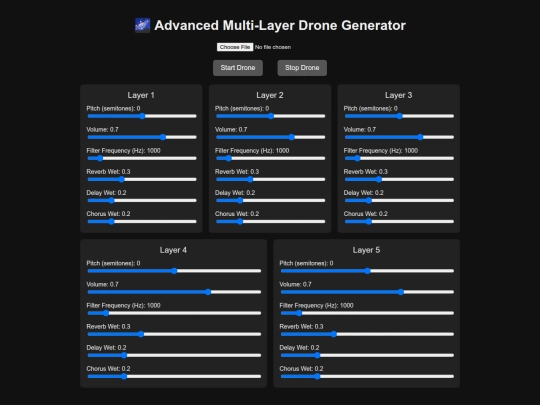
Task: Click Layer 2 Reverb Wet slider
Action: [271, 179]
